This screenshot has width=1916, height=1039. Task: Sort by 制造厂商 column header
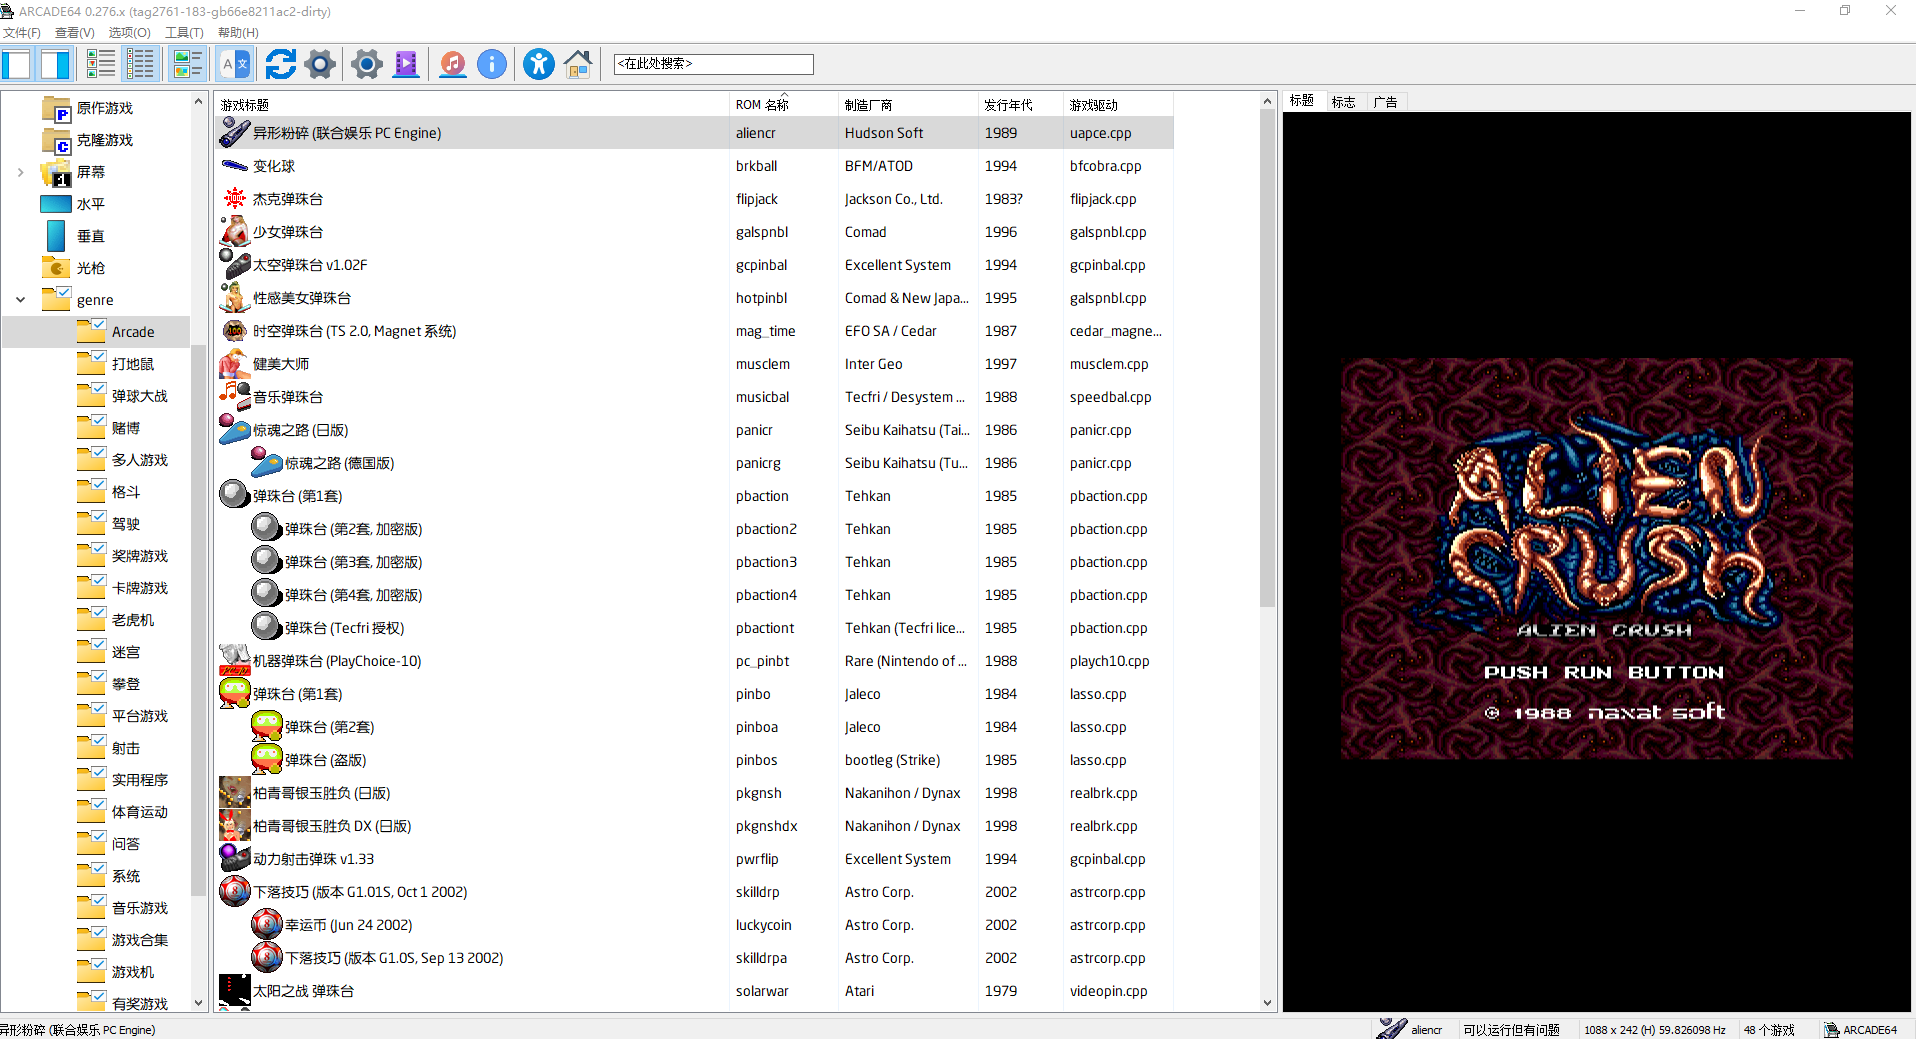pyautogui.click(x=908, y=104)
